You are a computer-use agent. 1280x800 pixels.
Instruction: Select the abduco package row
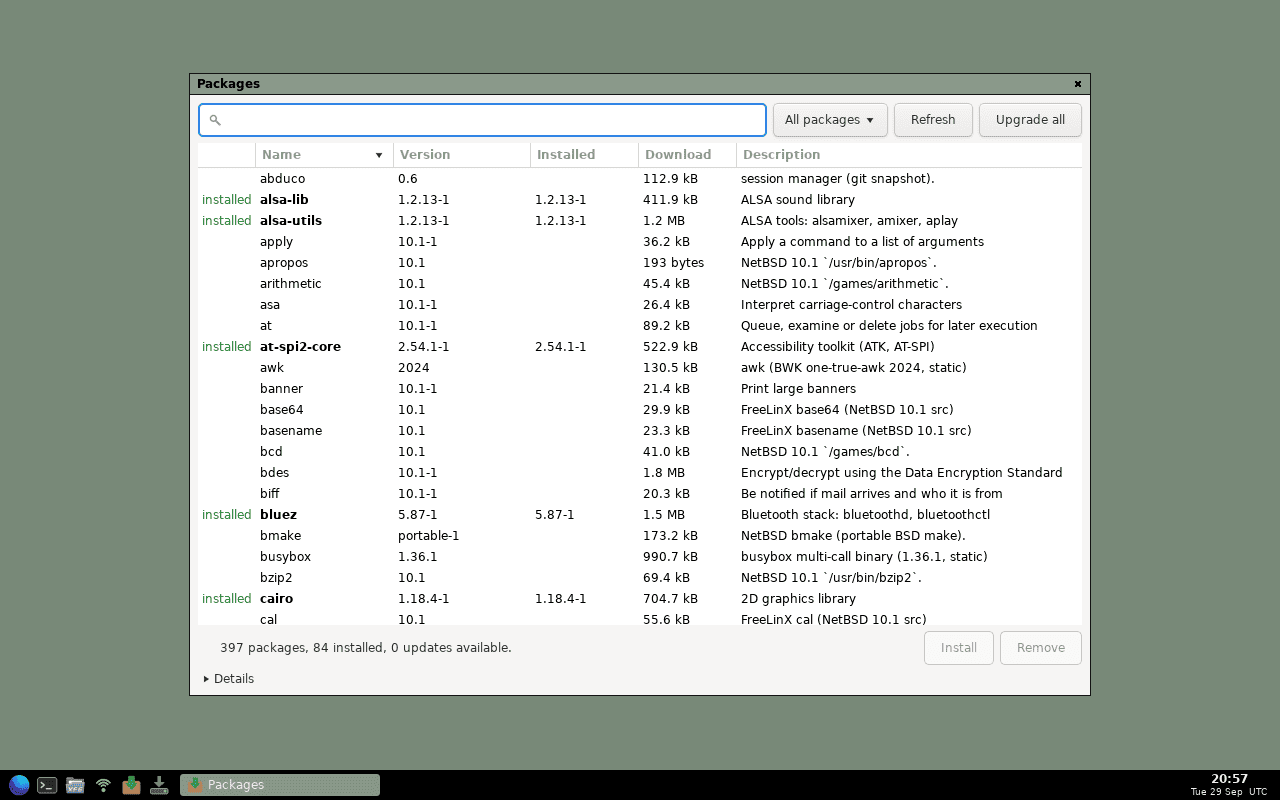tap(640, 179)
